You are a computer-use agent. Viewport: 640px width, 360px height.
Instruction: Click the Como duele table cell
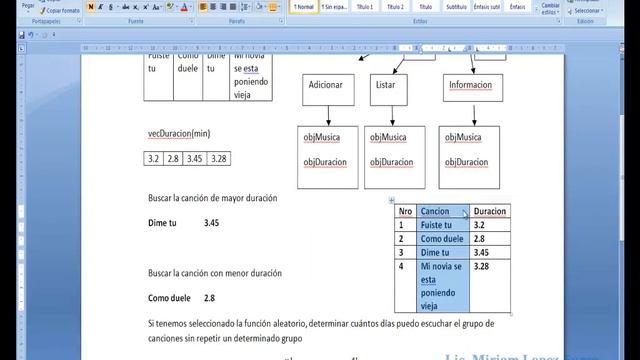[x=443, y=239]
